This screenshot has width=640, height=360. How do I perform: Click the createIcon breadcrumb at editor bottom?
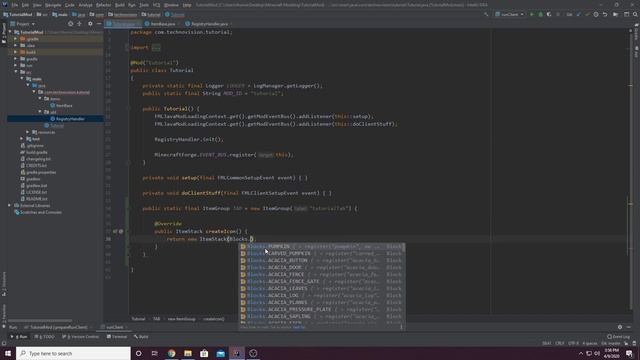pyautogui.click(x=213, y=319)
